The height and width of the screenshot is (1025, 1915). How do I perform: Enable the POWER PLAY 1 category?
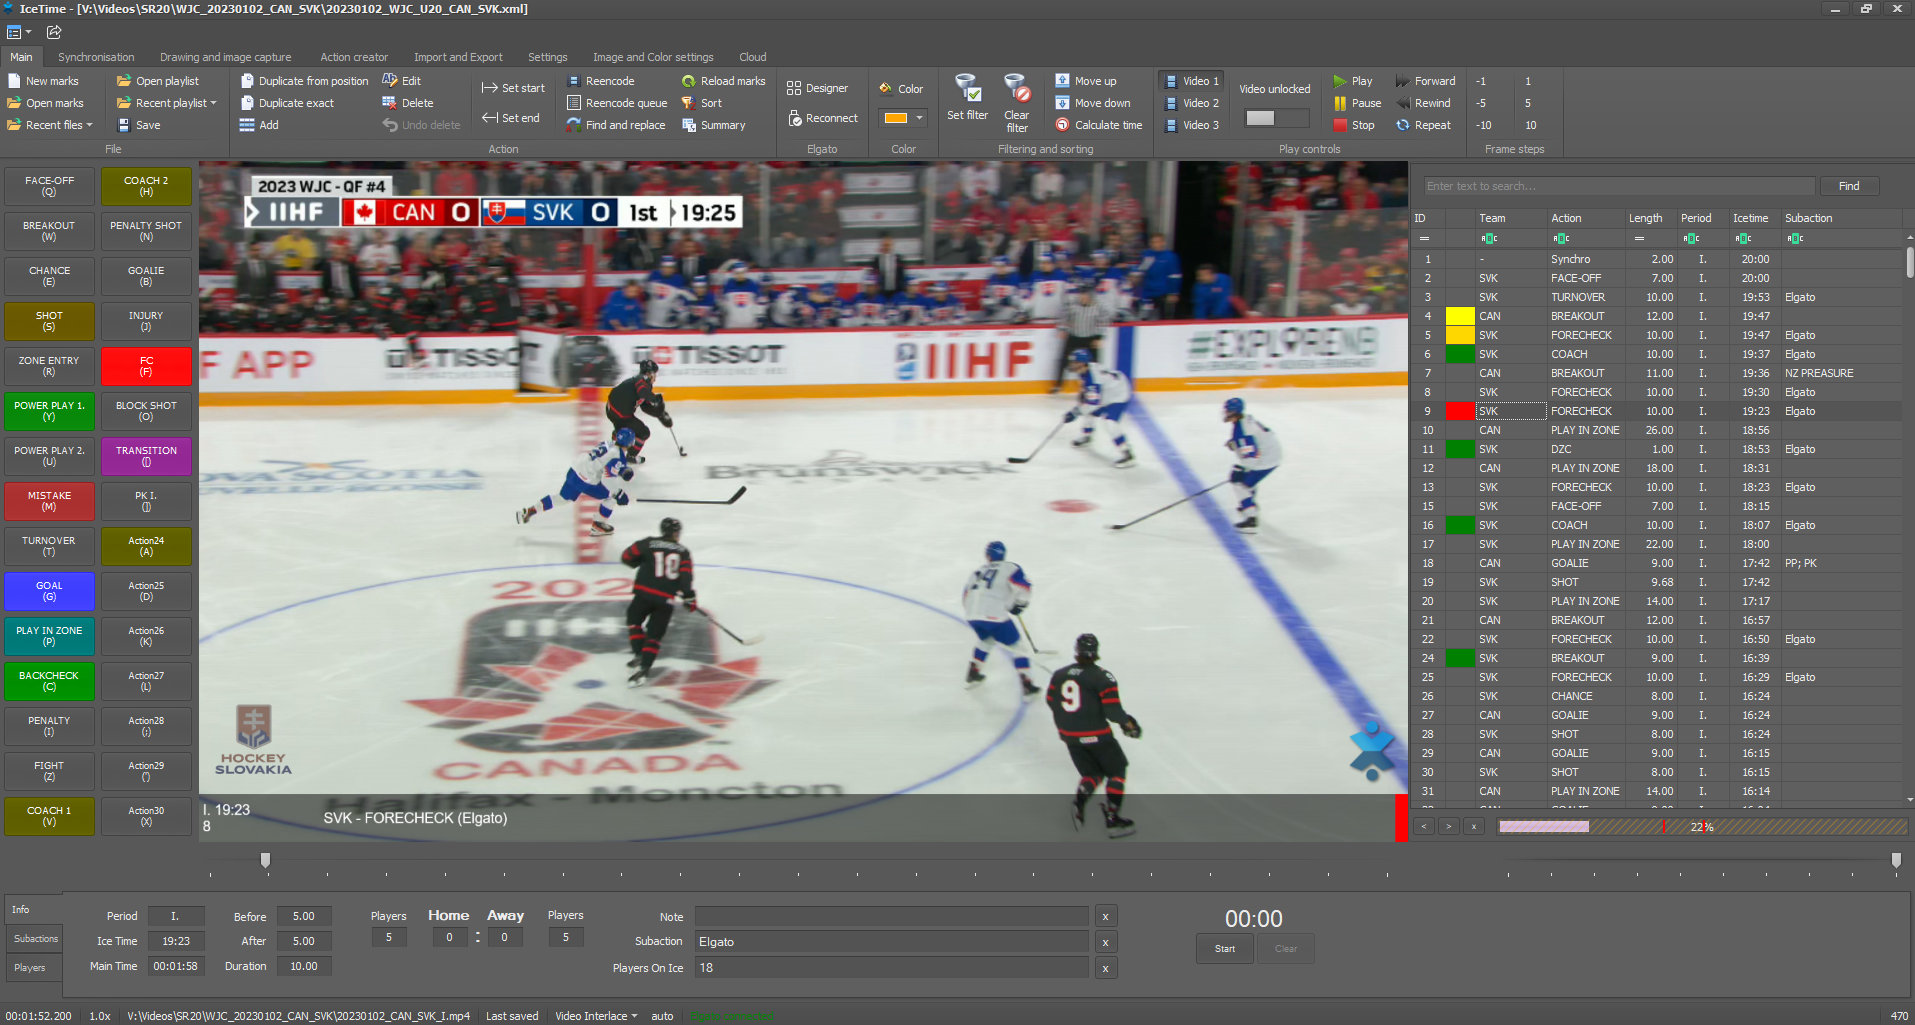(x=48, y=411)
